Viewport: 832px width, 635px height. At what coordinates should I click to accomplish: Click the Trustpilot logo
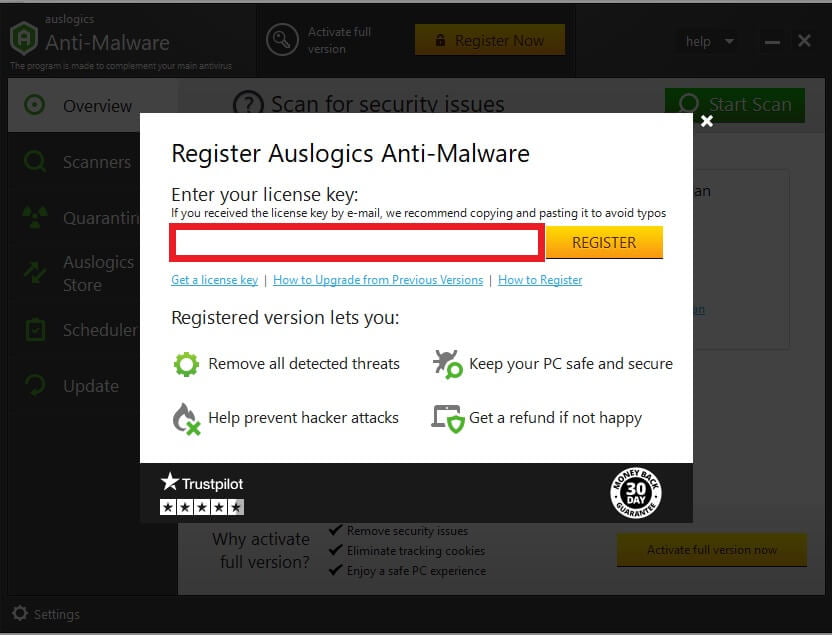pyautogui.click(x=202, y=483)
